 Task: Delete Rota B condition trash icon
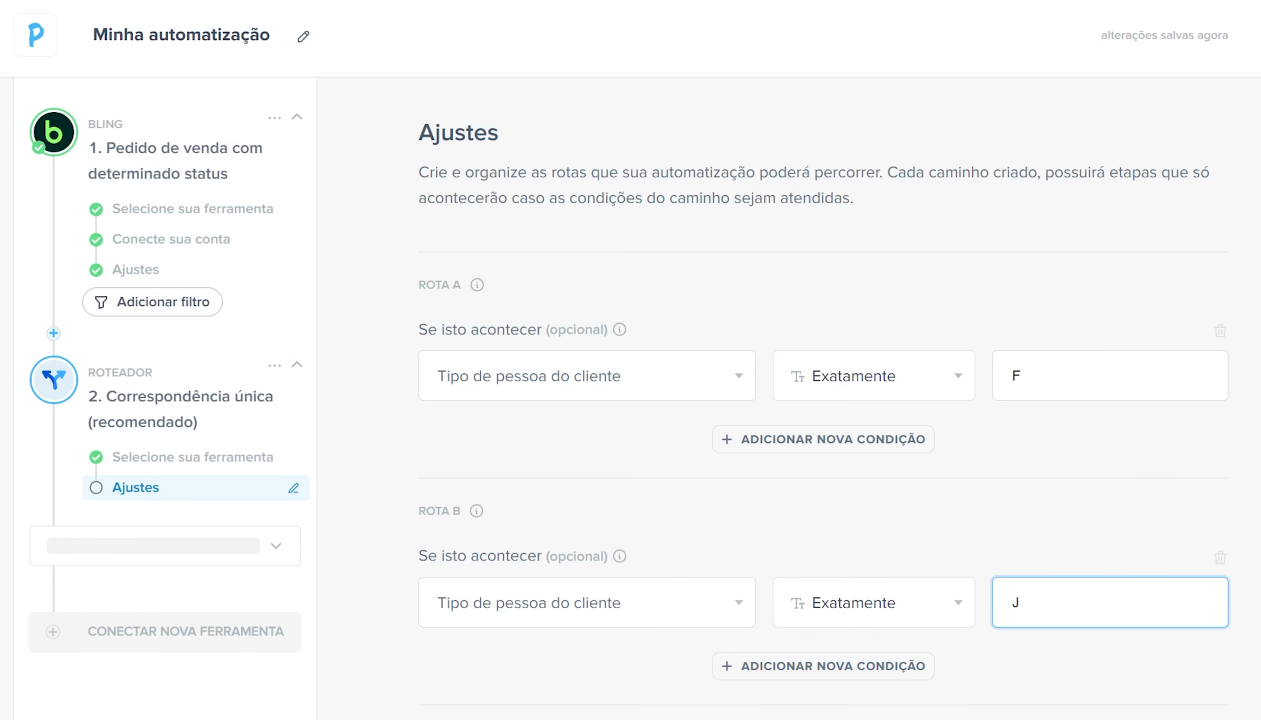click(x=1220, y=557)
